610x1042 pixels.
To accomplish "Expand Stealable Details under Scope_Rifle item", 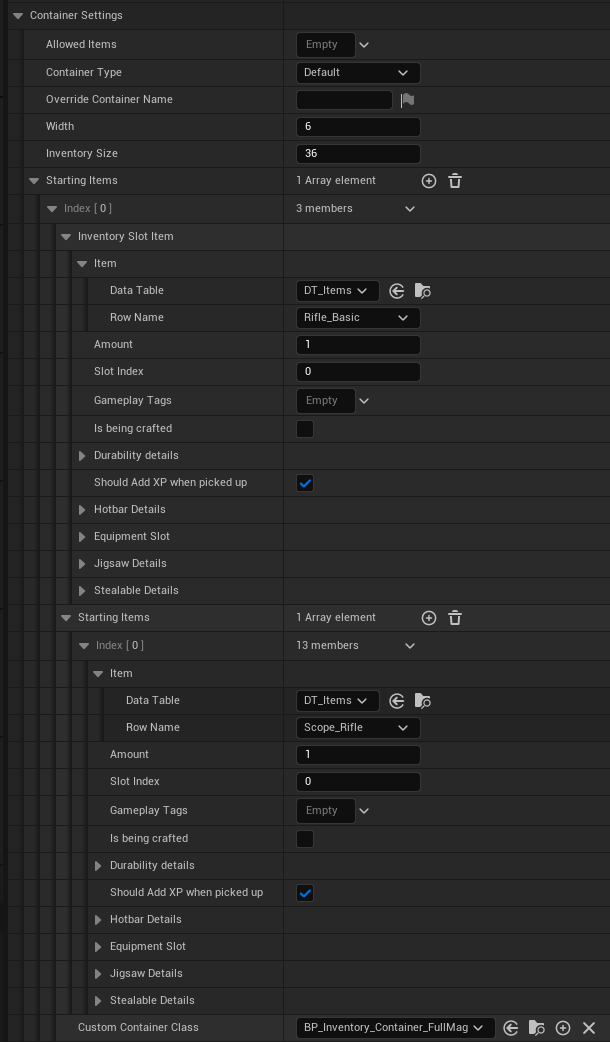I will (98, 1001).
